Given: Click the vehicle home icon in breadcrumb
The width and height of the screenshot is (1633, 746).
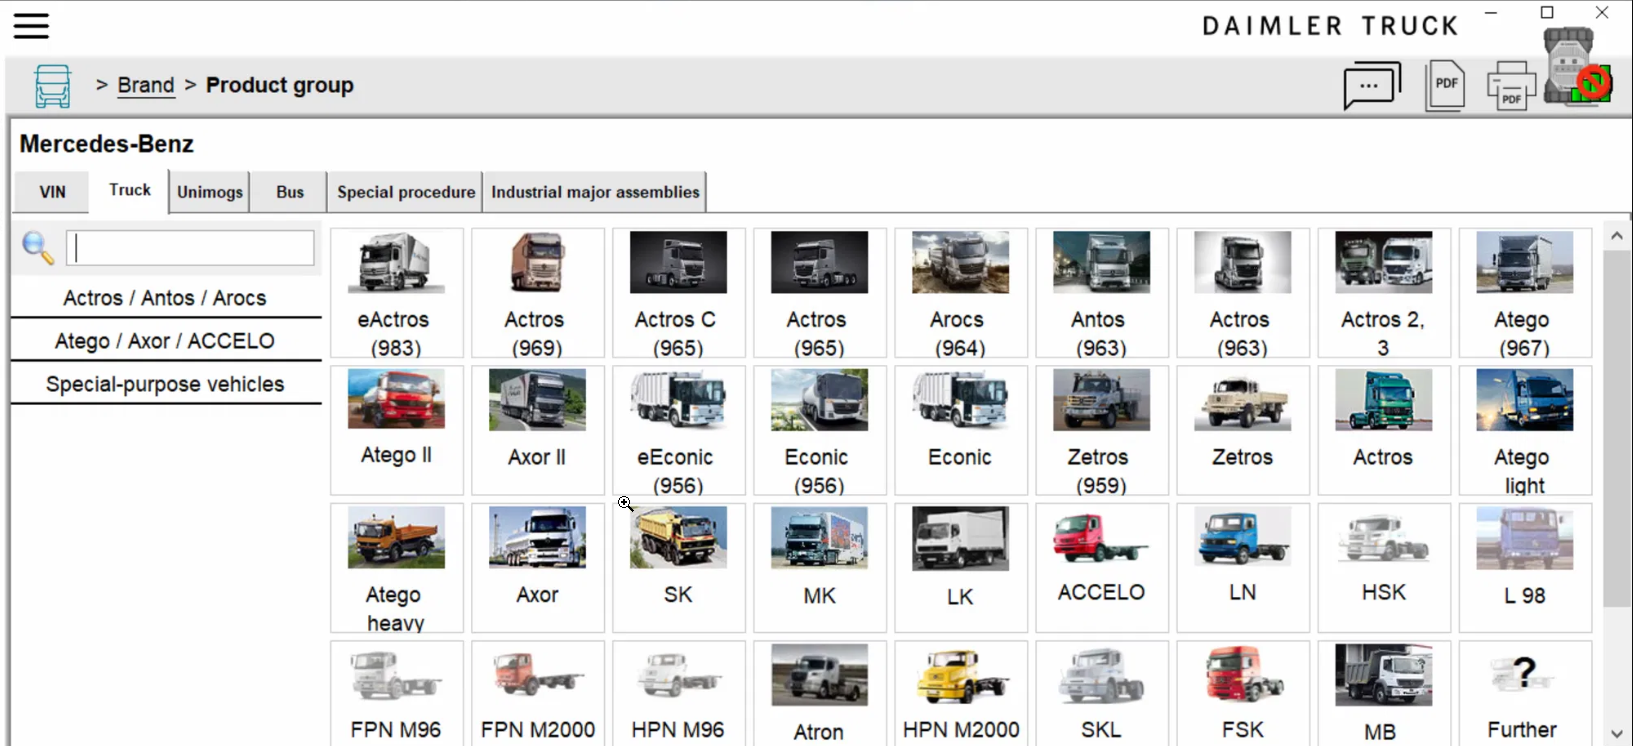Looking at the screenshot, I should [x=53, y=86].
